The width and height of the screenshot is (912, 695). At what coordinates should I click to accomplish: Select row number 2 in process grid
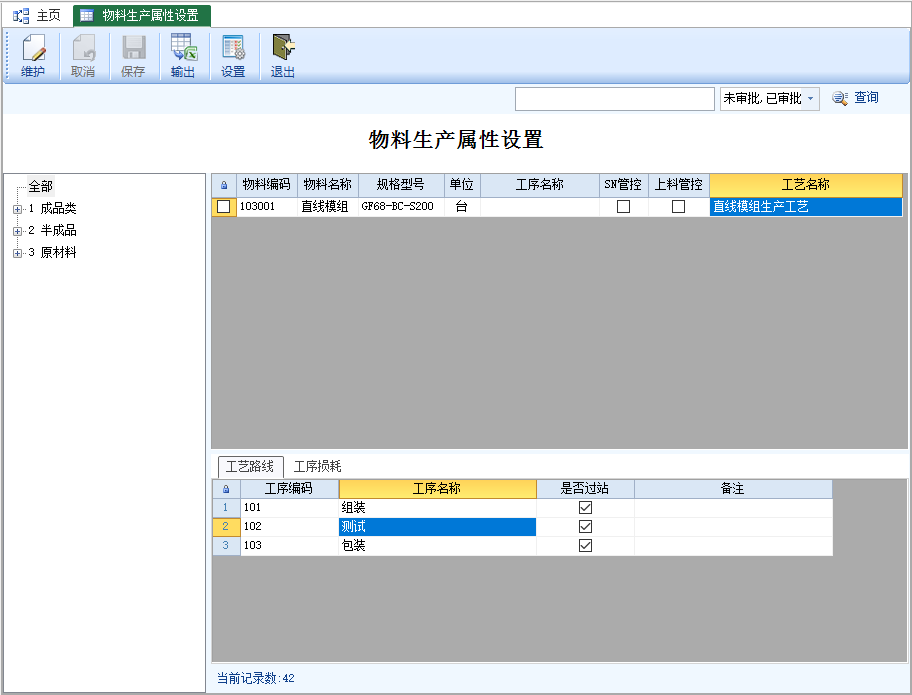click(x=226, y=526)
